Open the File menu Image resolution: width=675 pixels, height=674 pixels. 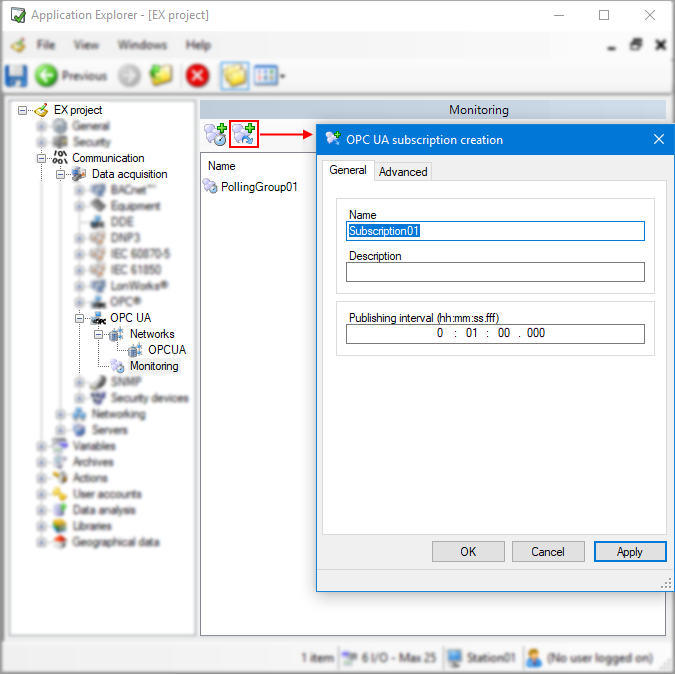[x=46, y=45]
